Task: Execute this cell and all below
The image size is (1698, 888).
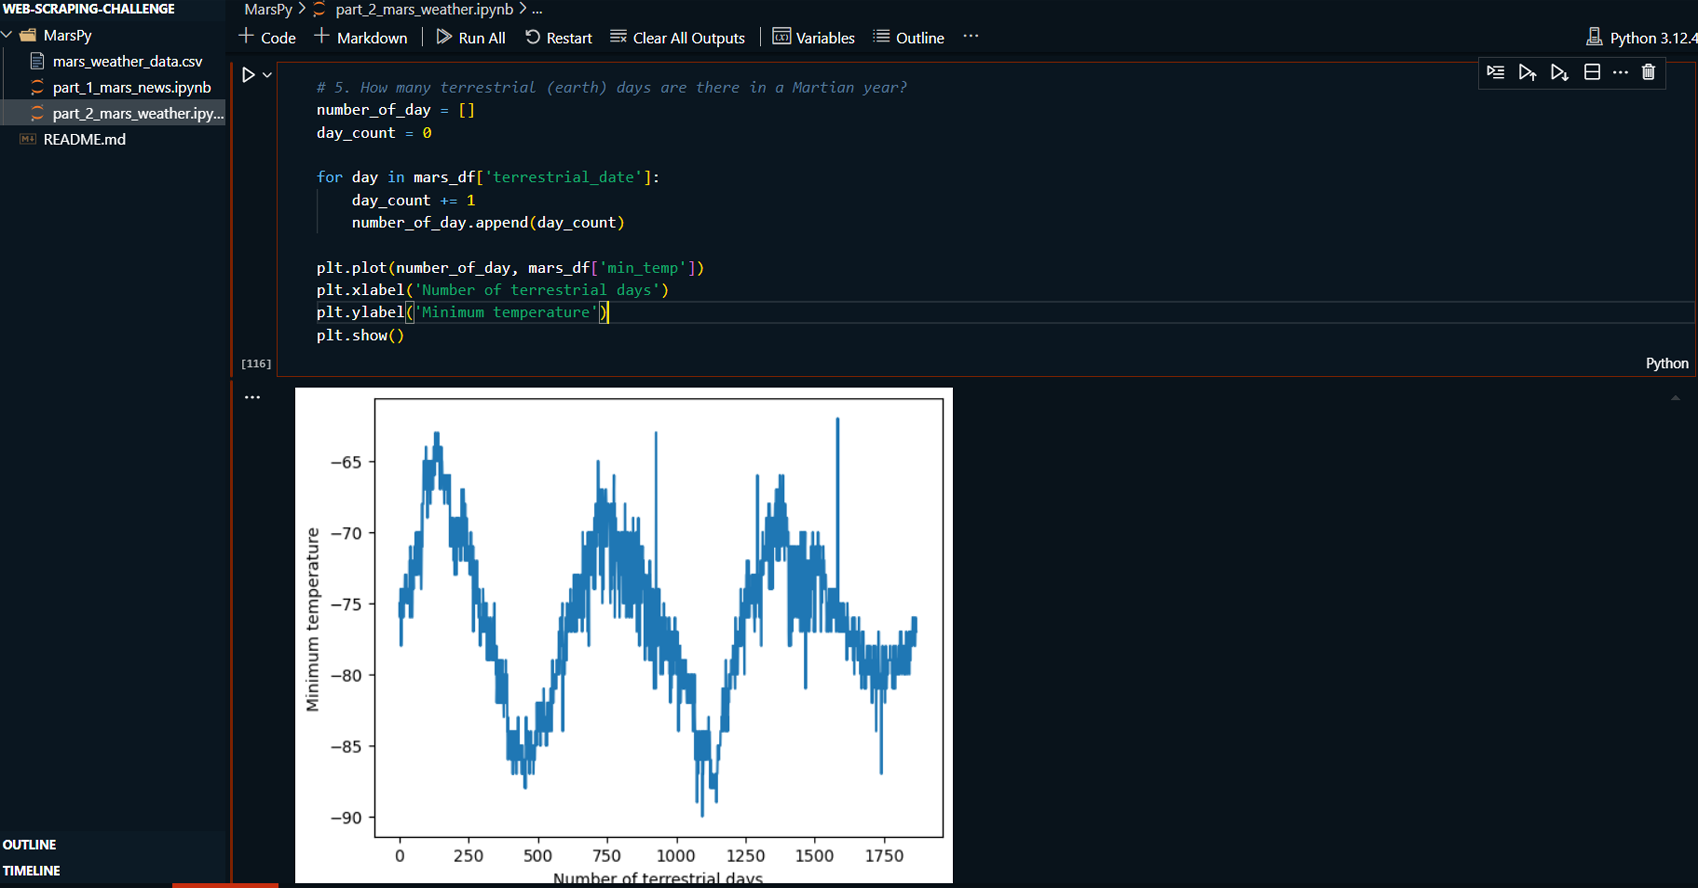Action: point(1559,72)
